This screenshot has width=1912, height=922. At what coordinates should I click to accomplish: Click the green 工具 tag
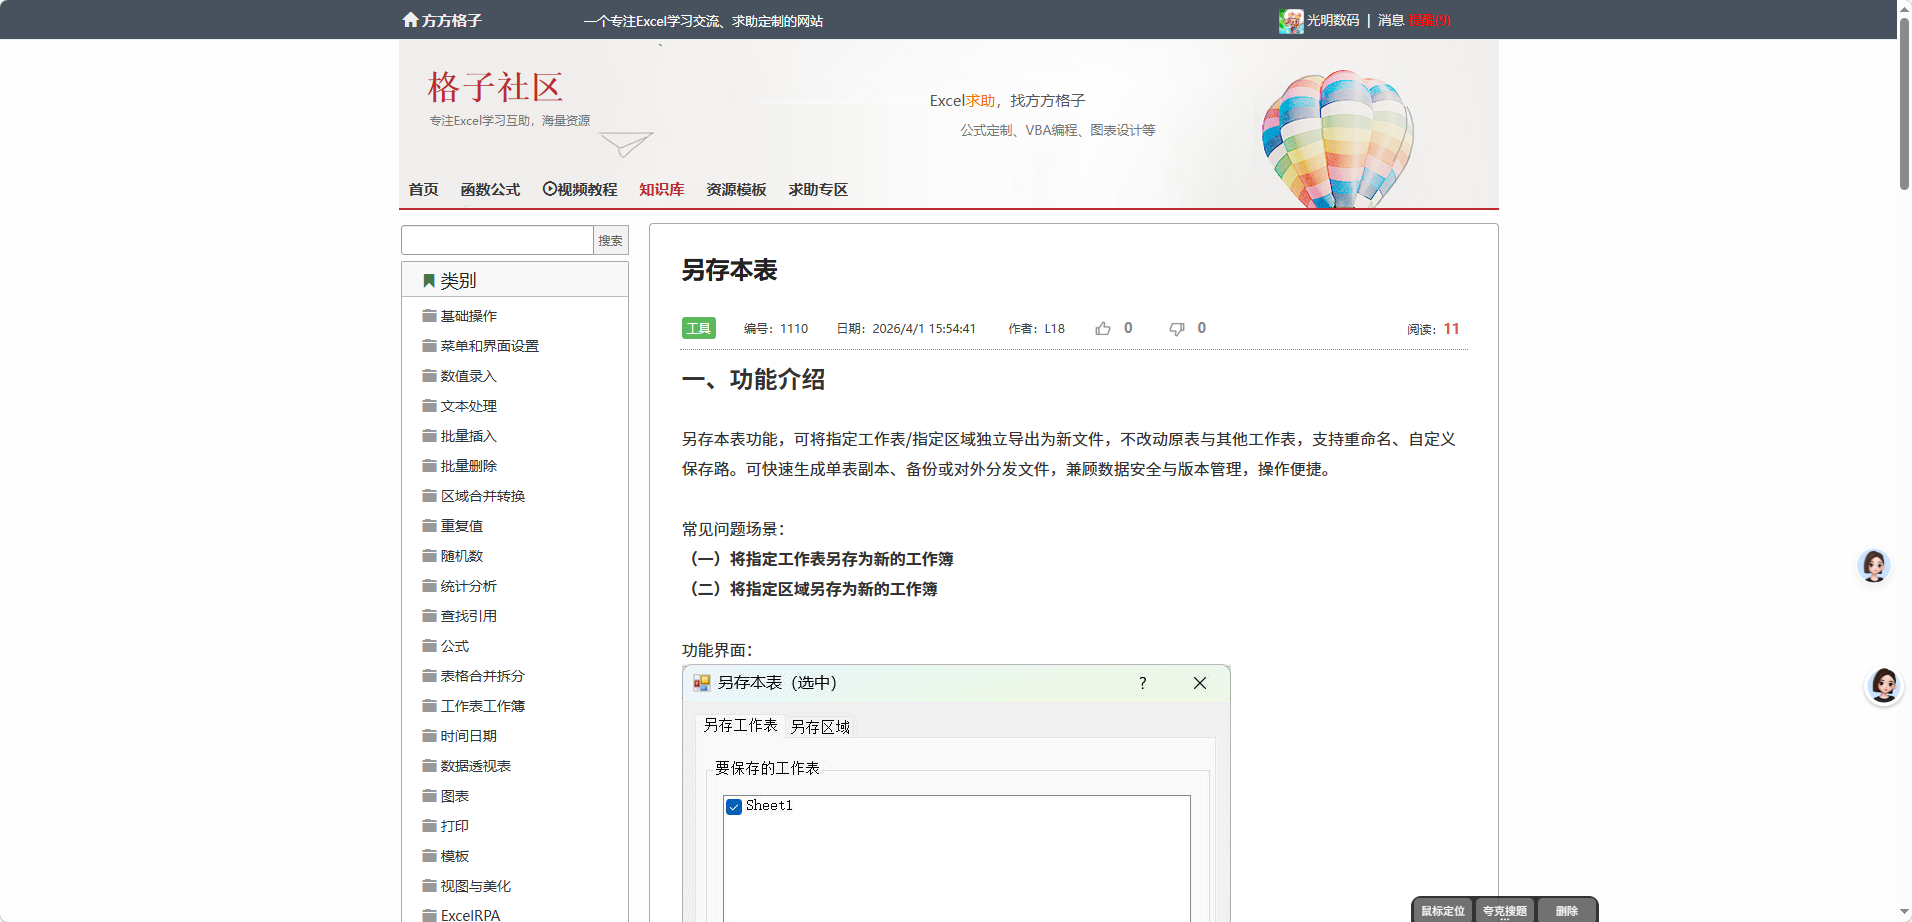pos(698,329)
